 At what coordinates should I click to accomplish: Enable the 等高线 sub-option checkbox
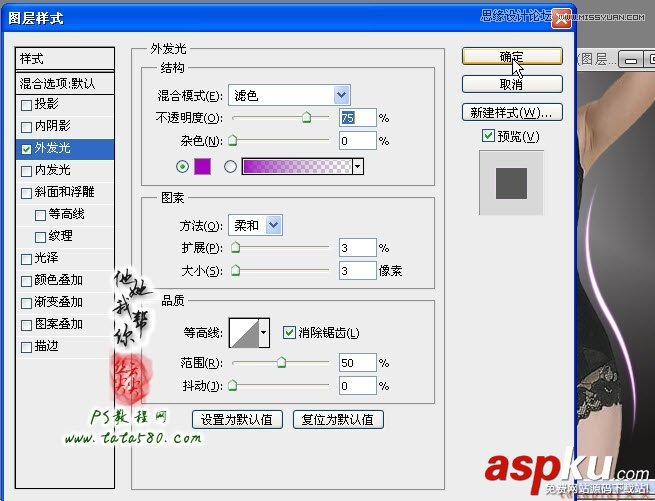coord(41,215)
